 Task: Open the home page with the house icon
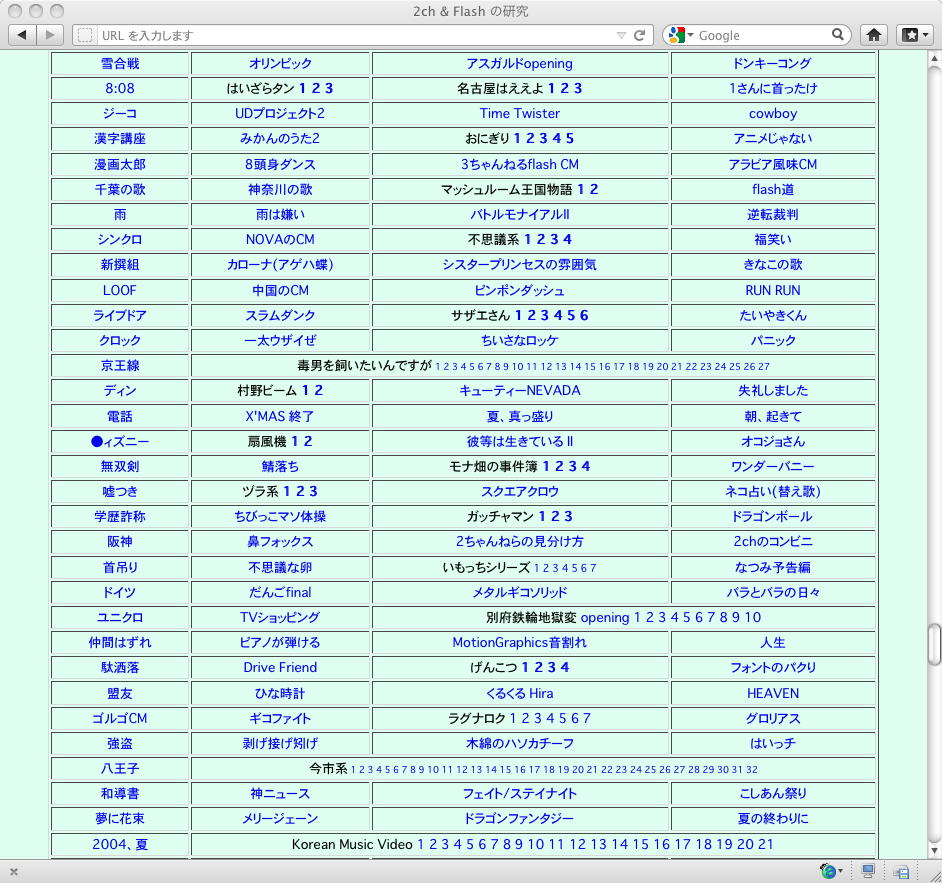pos(874,35)
